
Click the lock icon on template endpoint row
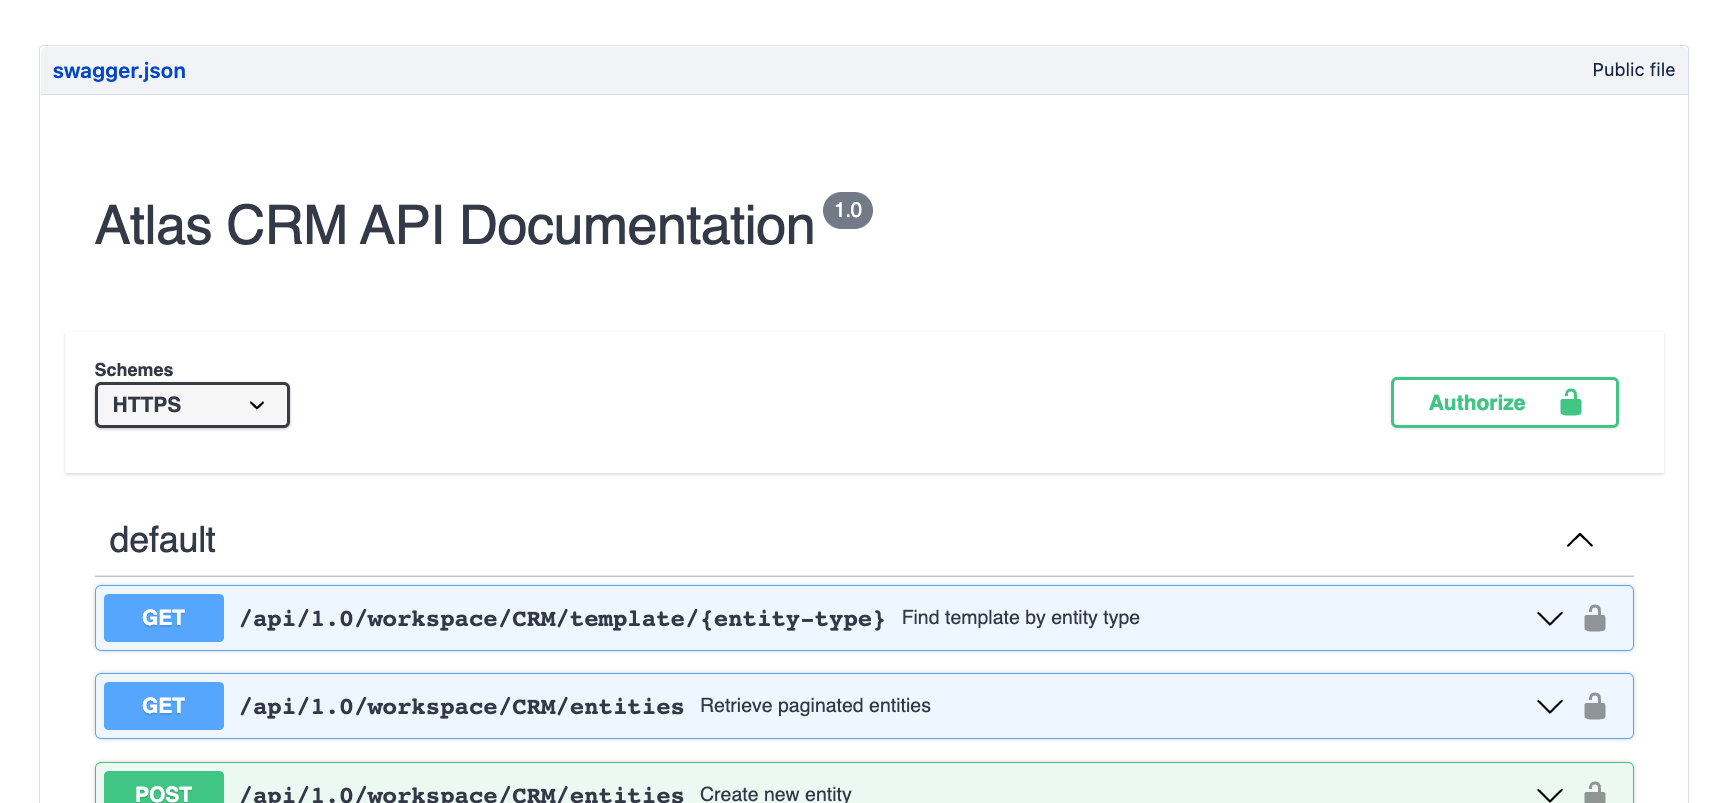[1594, 619]
